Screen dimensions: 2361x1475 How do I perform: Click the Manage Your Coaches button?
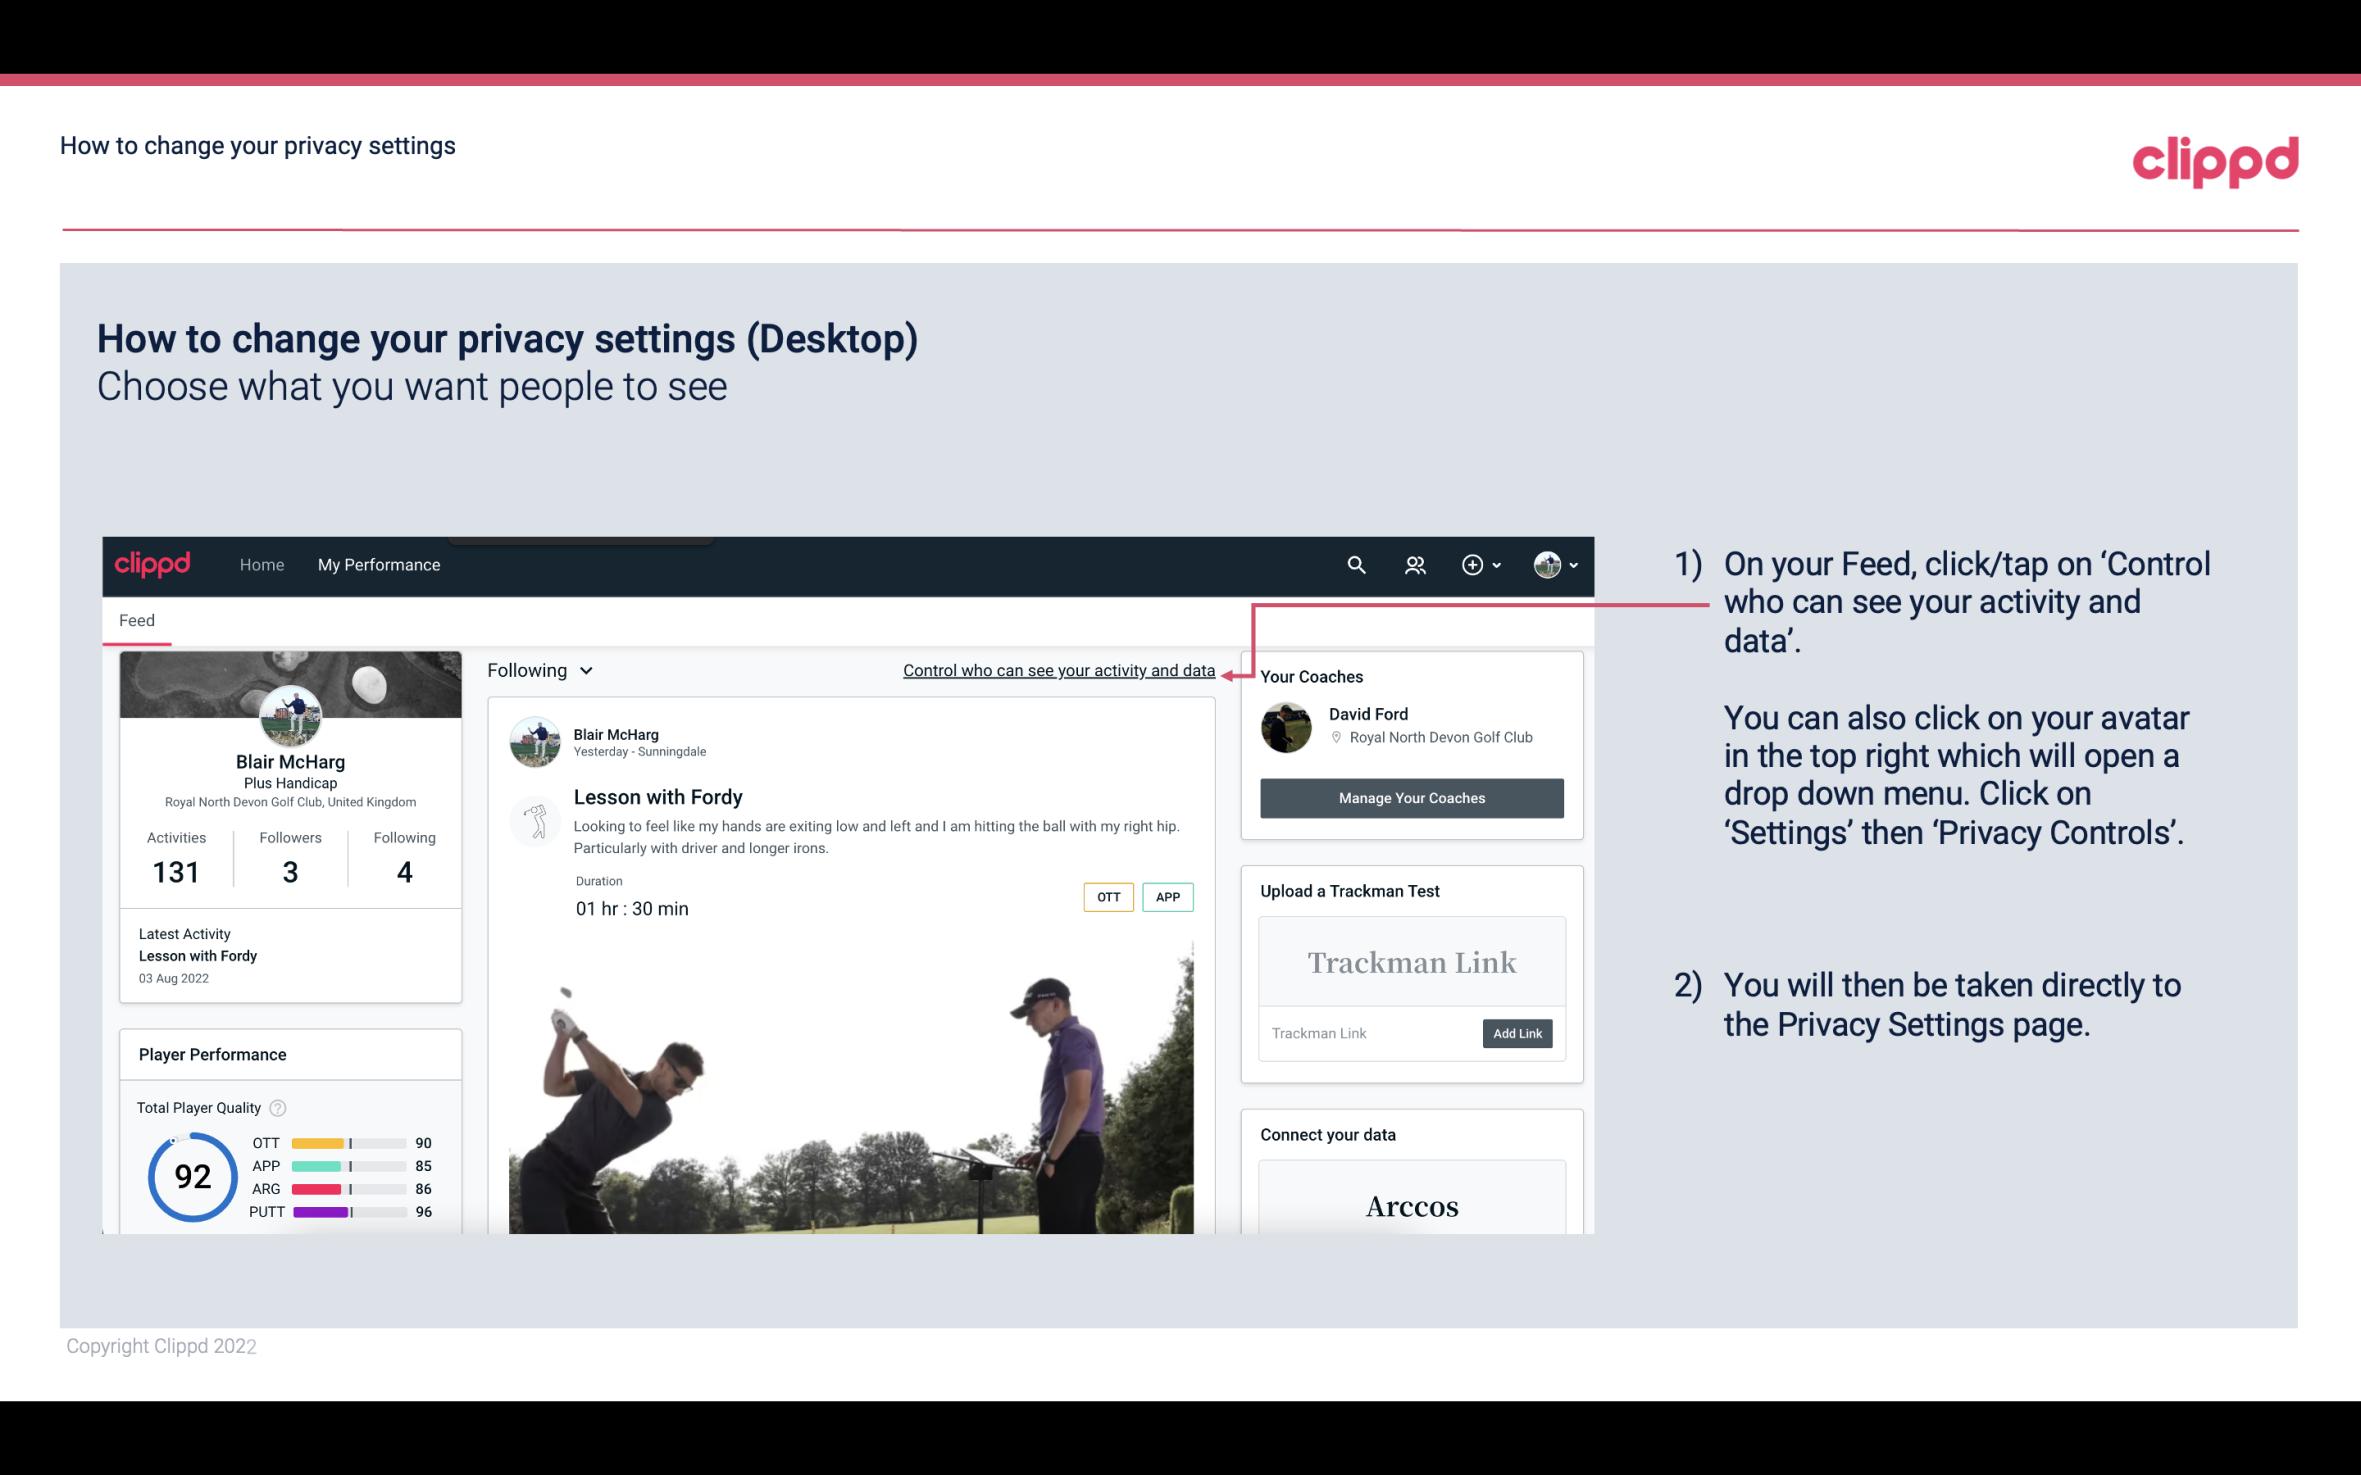[x=1410, y=797]
